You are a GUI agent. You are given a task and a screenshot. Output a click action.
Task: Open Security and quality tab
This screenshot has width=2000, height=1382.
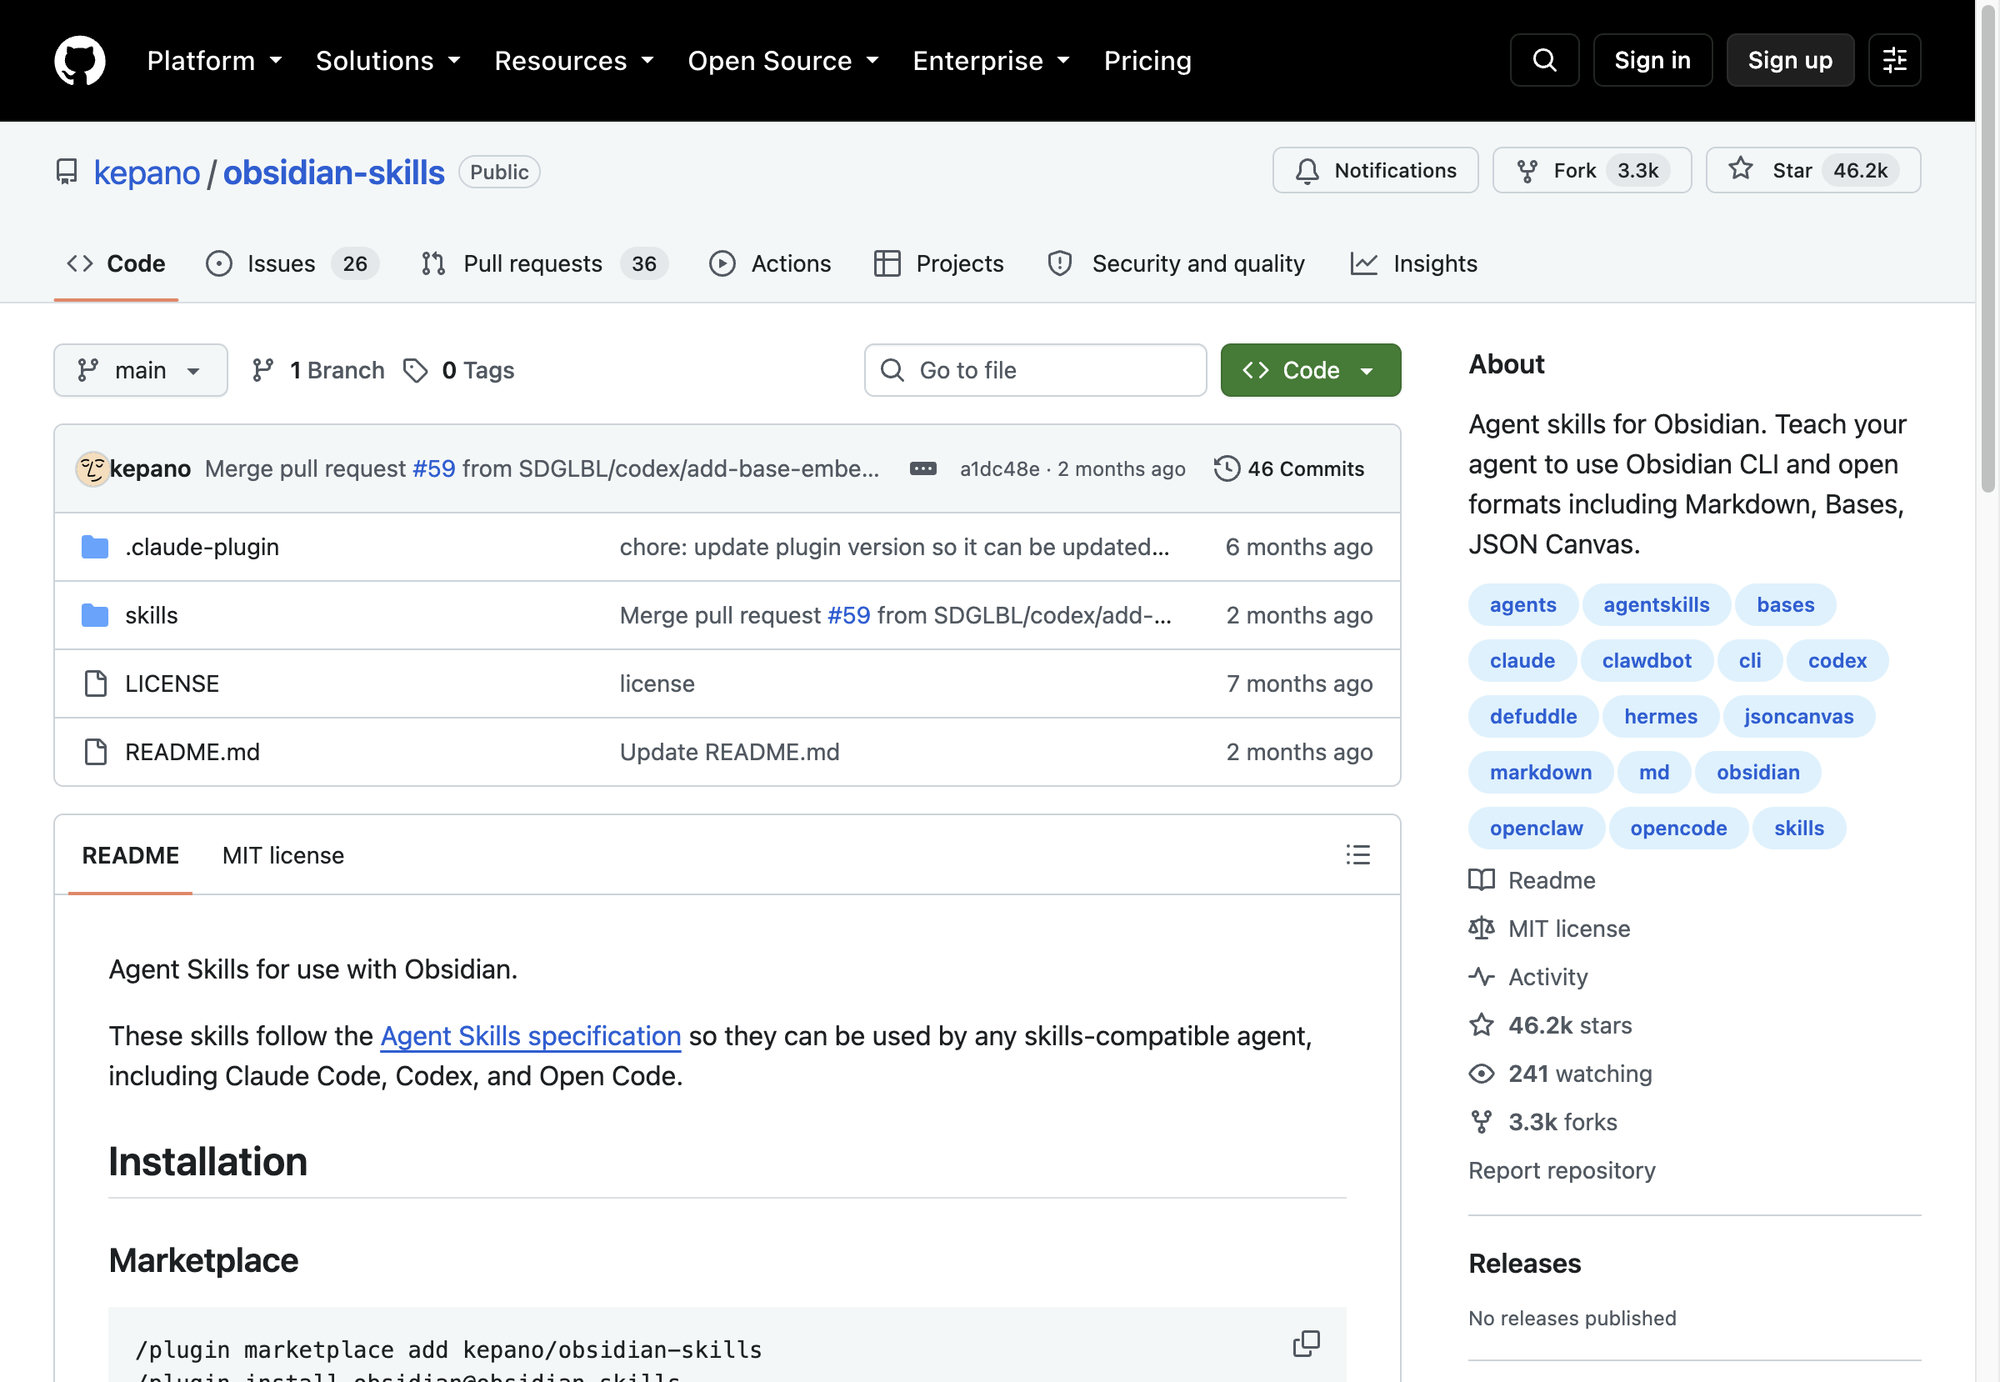pos(1176,264)
